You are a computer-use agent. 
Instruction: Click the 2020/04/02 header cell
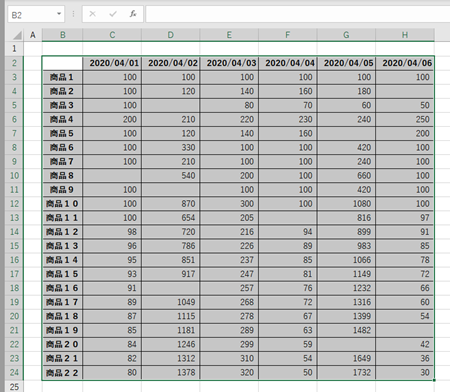coord(171,63)
